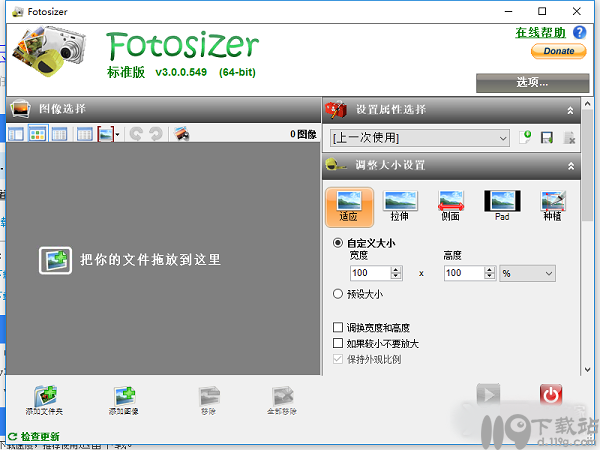Choose the third list view layout icon
Viewport: 600px width, 450px height.
point(59,134)
